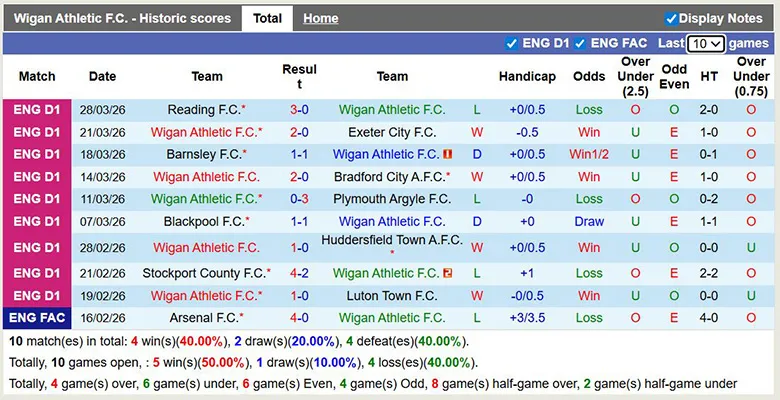Image resolution: width=780 pixels, height=400 pixels.
Task: Click the 4-0 score of the Arsenal match
Action: [299, 318]
